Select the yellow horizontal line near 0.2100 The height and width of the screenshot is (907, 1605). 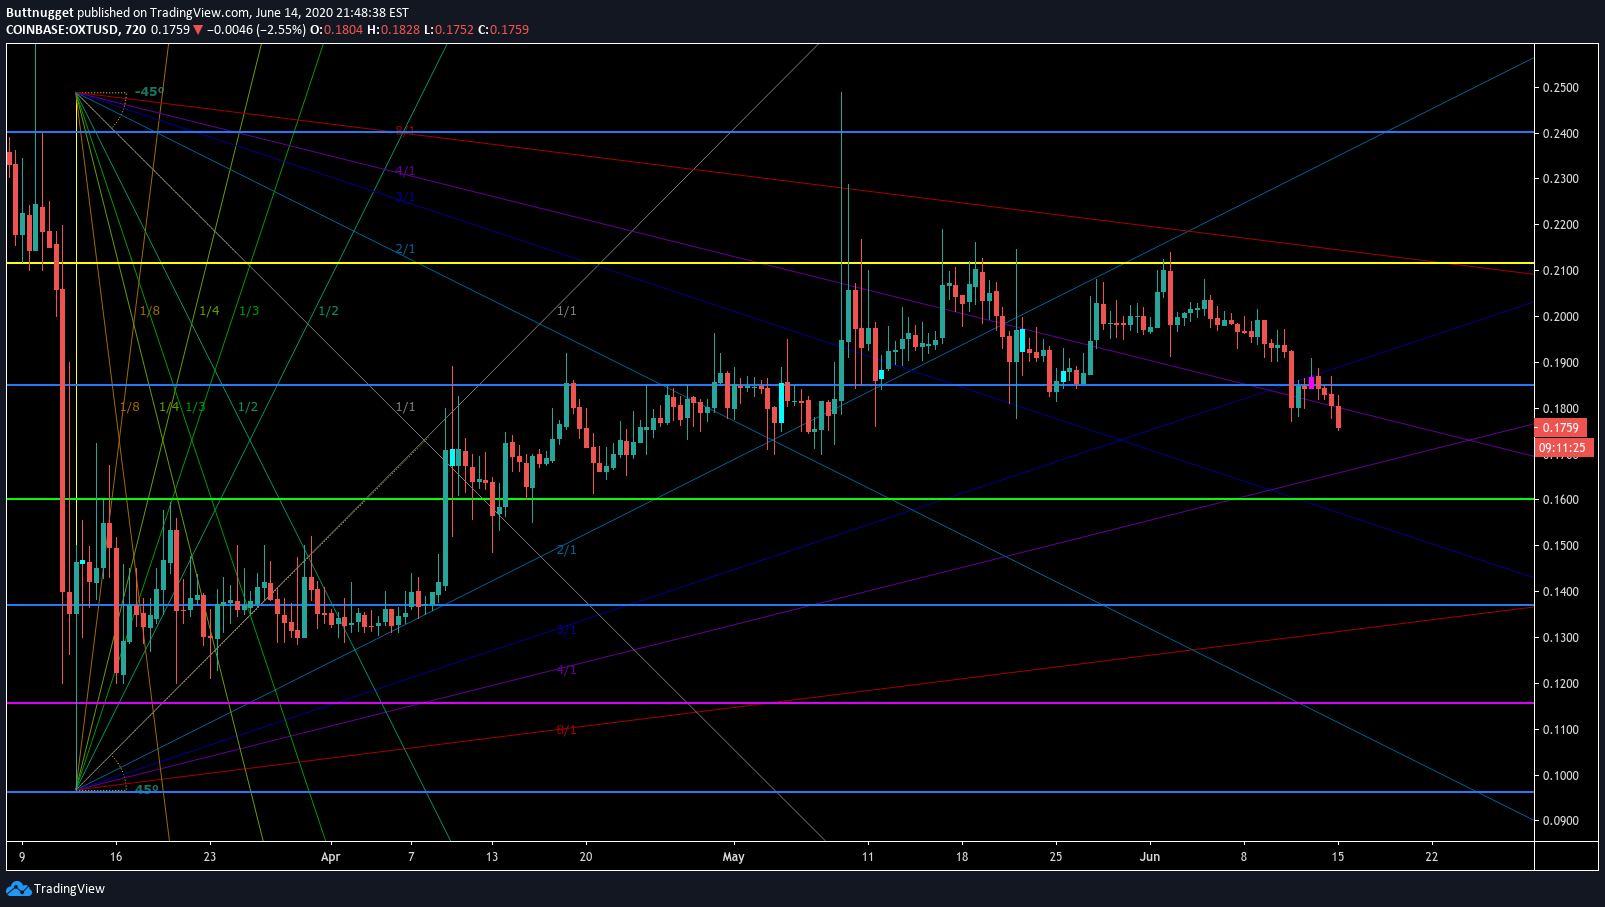pos(770,263)
